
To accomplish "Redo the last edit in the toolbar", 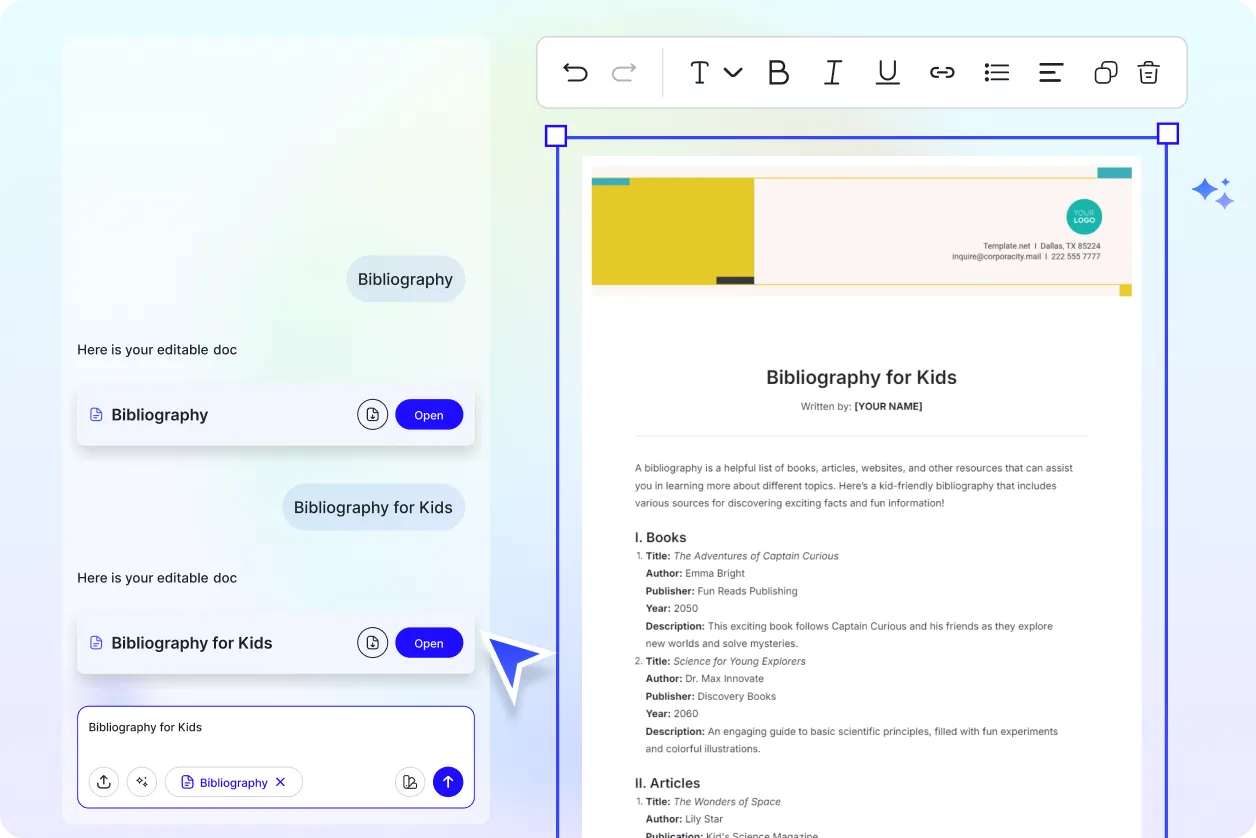I will pos(624,72).
